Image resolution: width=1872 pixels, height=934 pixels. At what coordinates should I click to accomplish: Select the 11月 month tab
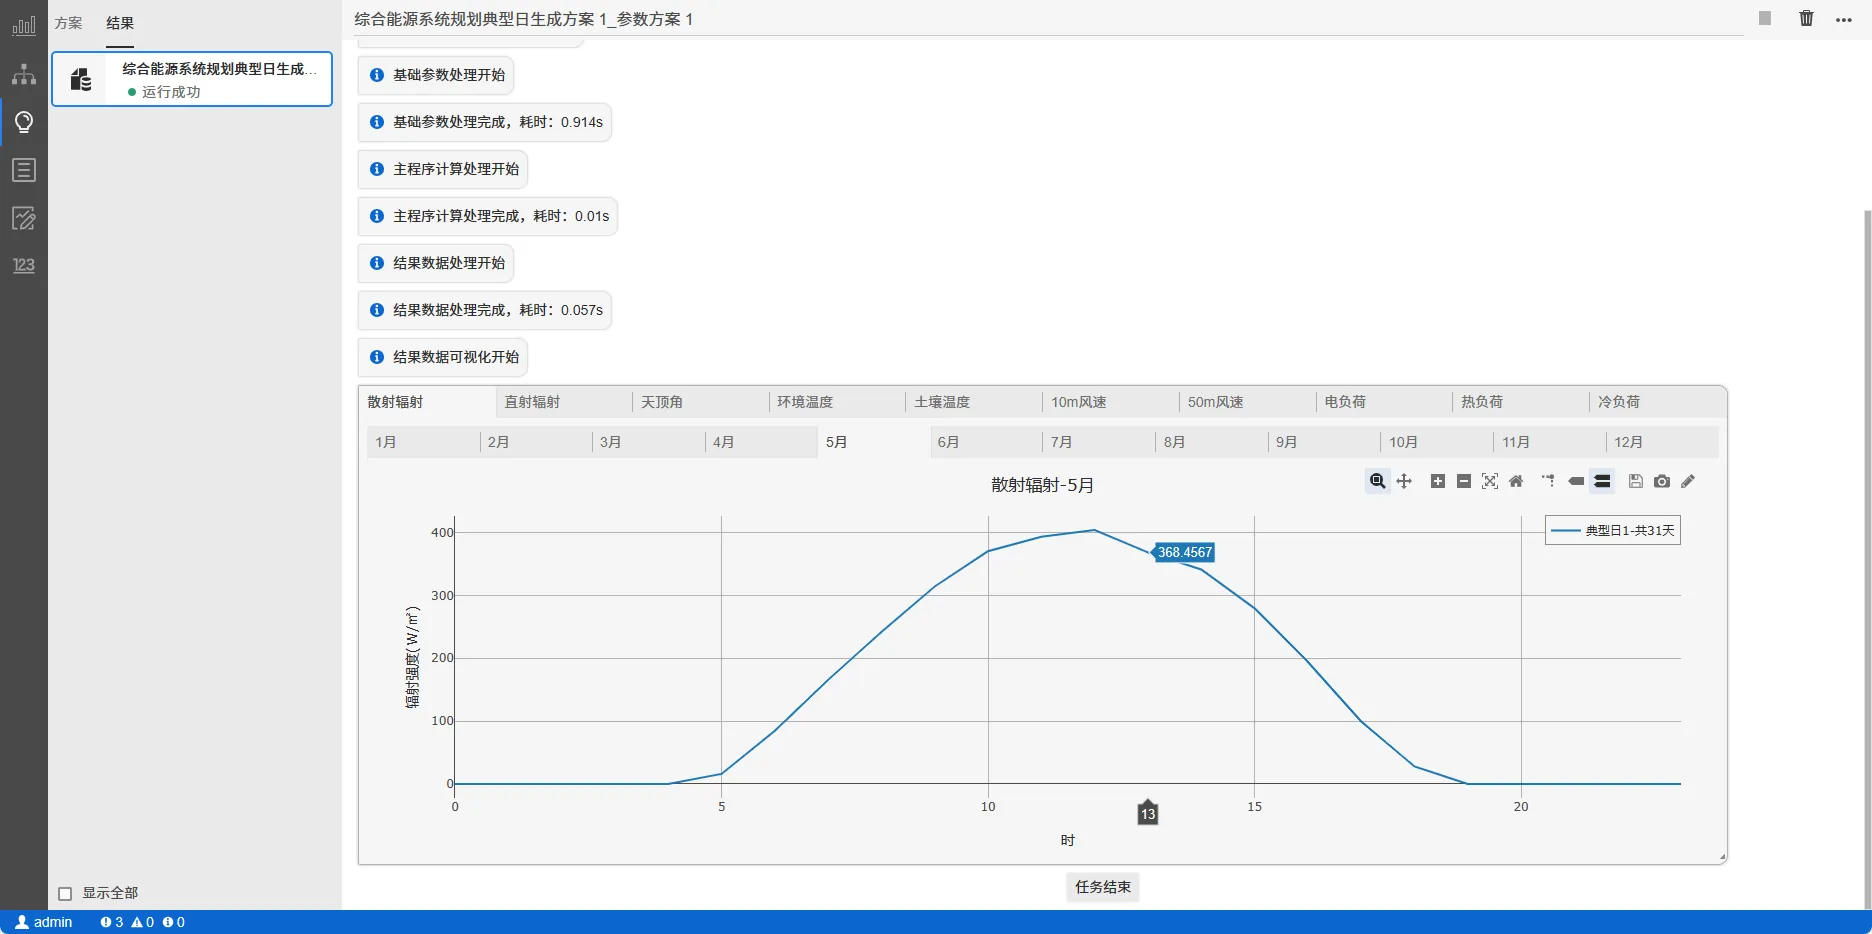1550,442
